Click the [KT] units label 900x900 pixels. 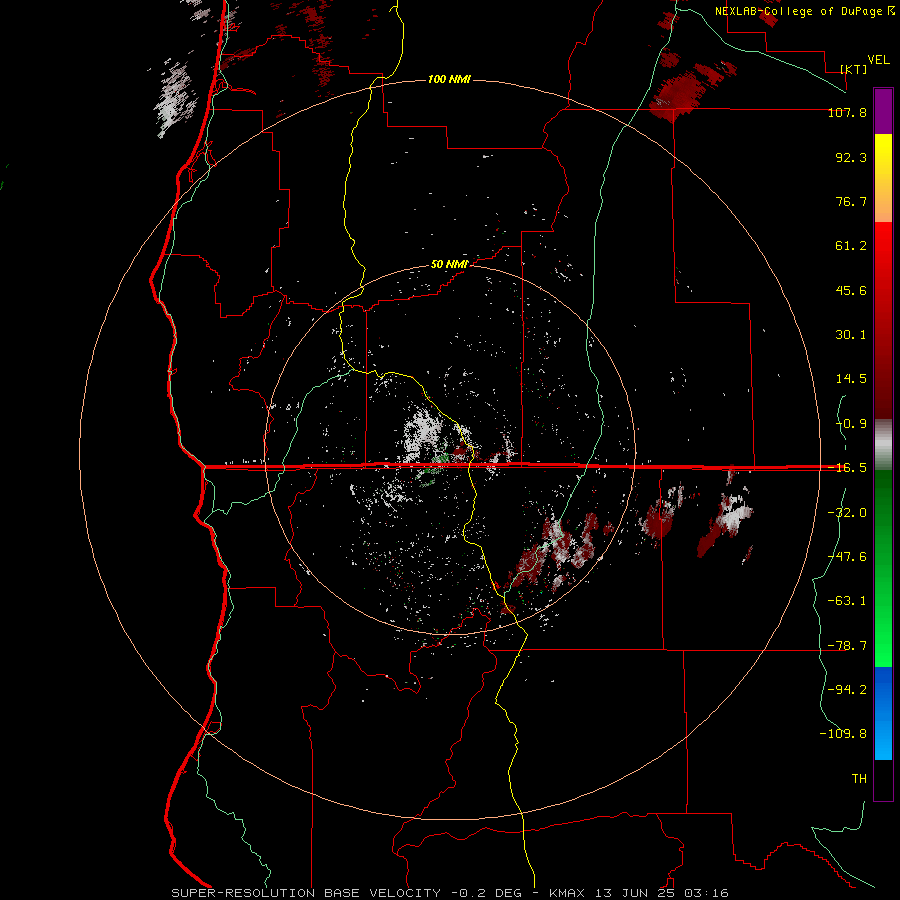coord(854,69)
